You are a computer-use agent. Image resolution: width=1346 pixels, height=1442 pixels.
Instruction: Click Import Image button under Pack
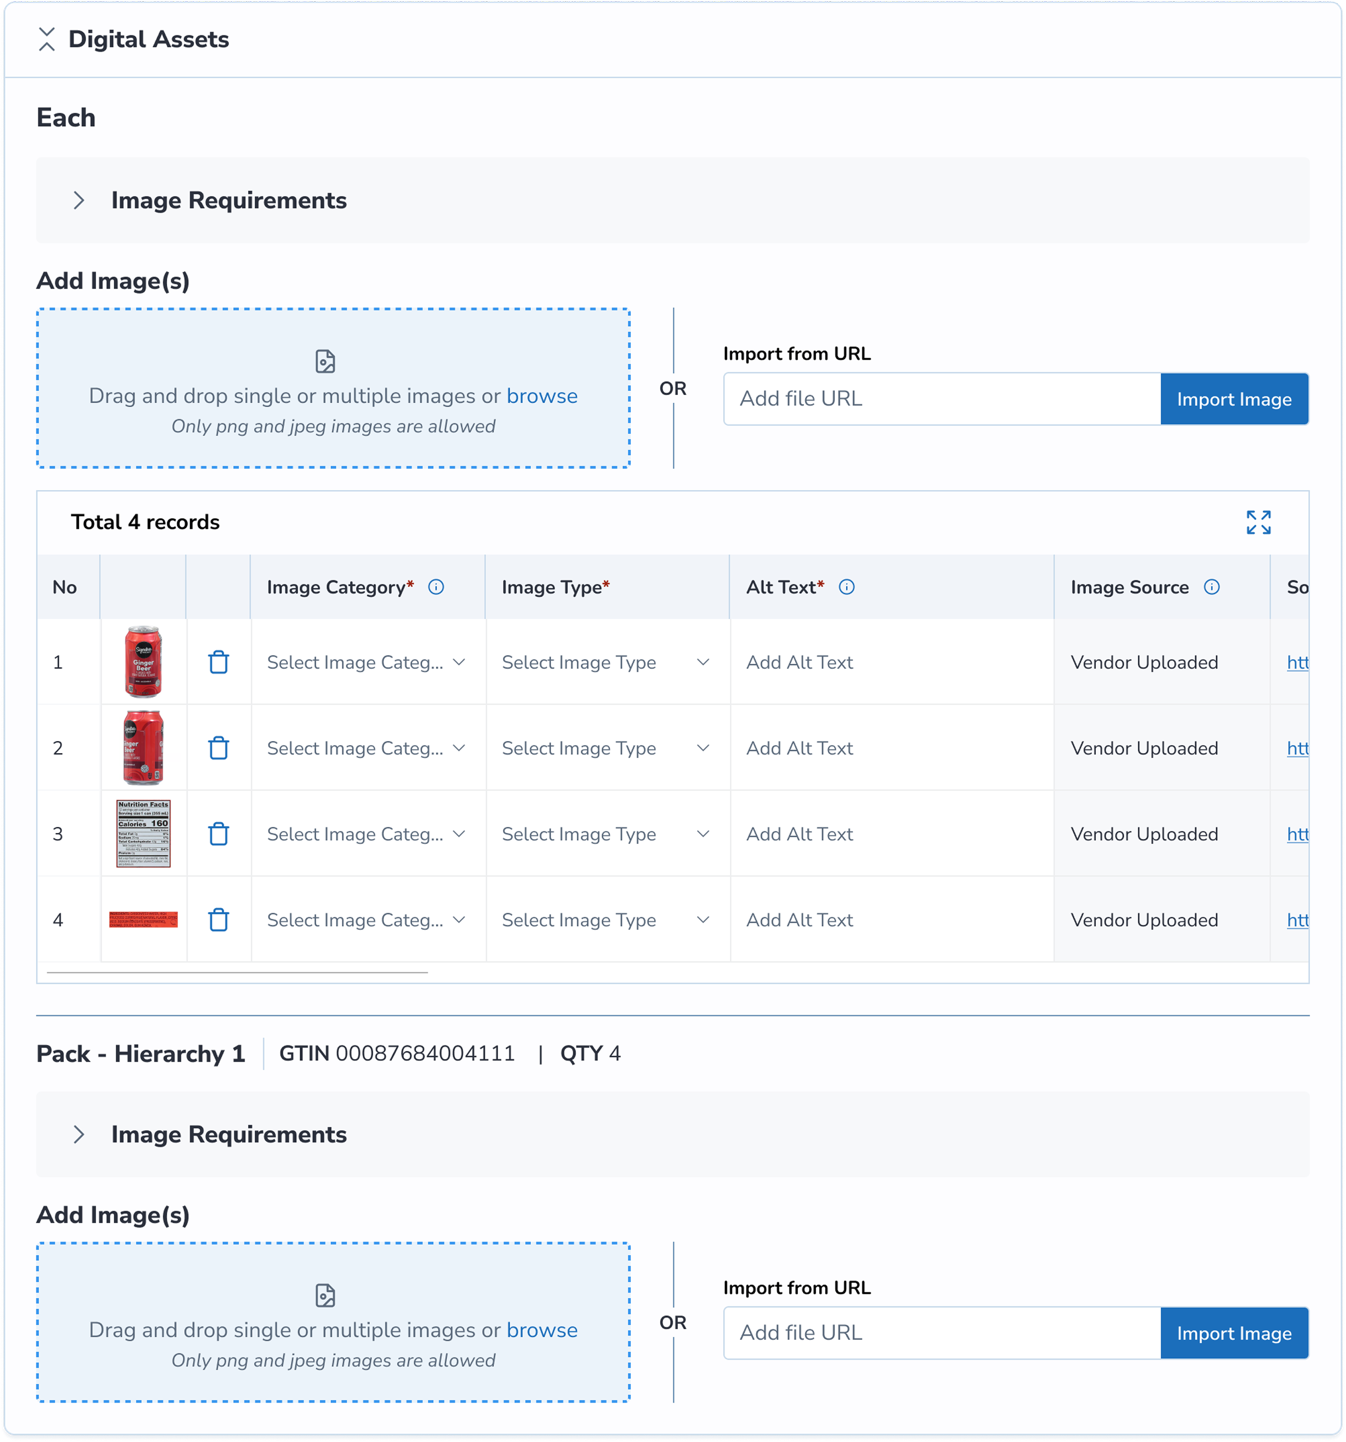tap(1234, 1333)
